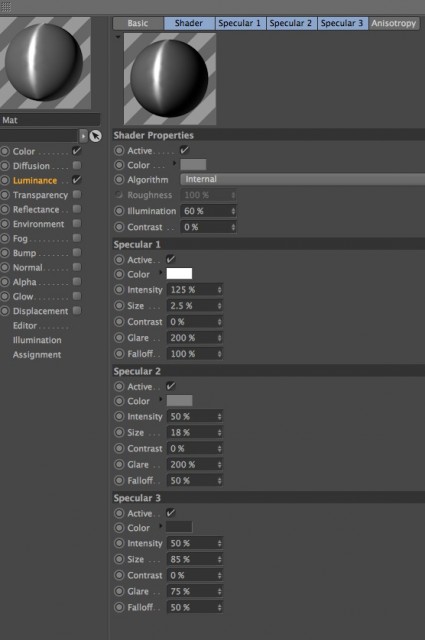Uncheck Active under Specular 2
This screenshot has height=640, width=425.
pos(171,386)
